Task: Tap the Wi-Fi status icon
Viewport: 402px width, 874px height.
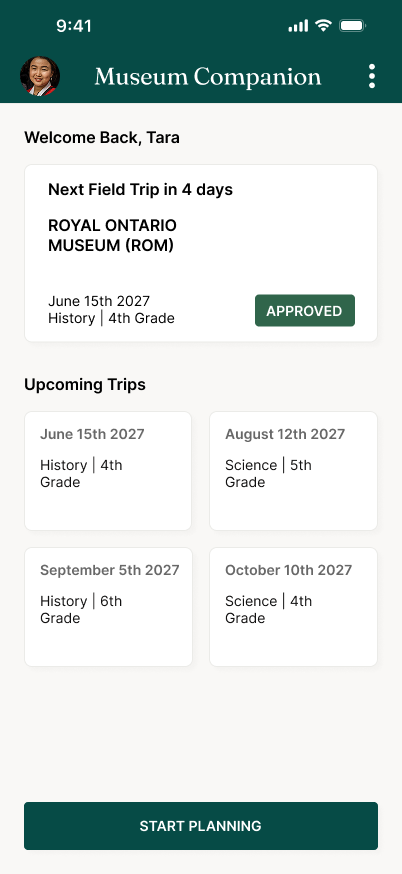Action: [x=323, y=25]
